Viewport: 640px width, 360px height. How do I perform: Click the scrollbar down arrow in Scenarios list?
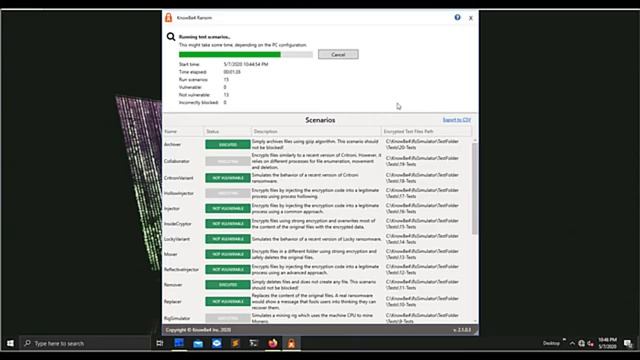click(x=475, y=321)
